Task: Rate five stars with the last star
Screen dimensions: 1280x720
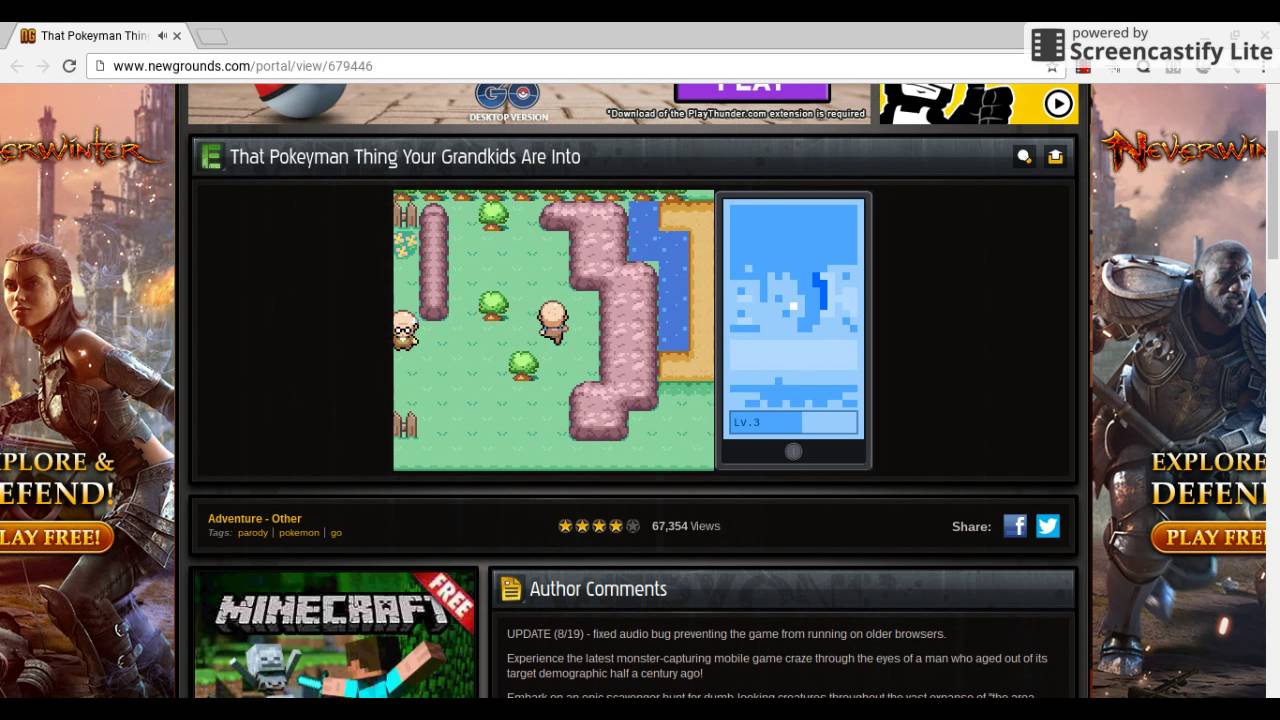Action: (x=633, y=526)
